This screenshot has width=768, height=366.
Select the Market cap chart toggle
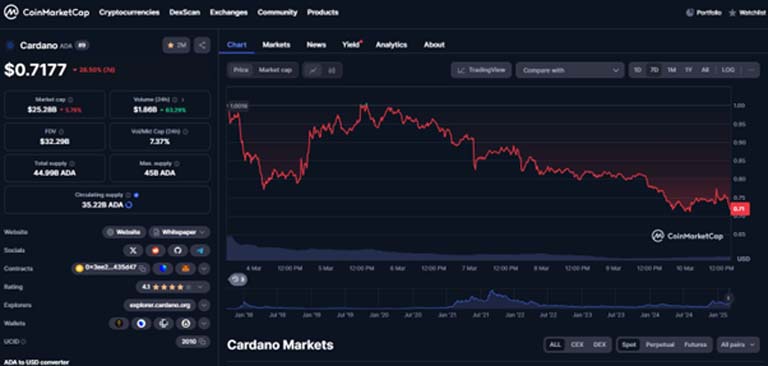coord(275,70)
